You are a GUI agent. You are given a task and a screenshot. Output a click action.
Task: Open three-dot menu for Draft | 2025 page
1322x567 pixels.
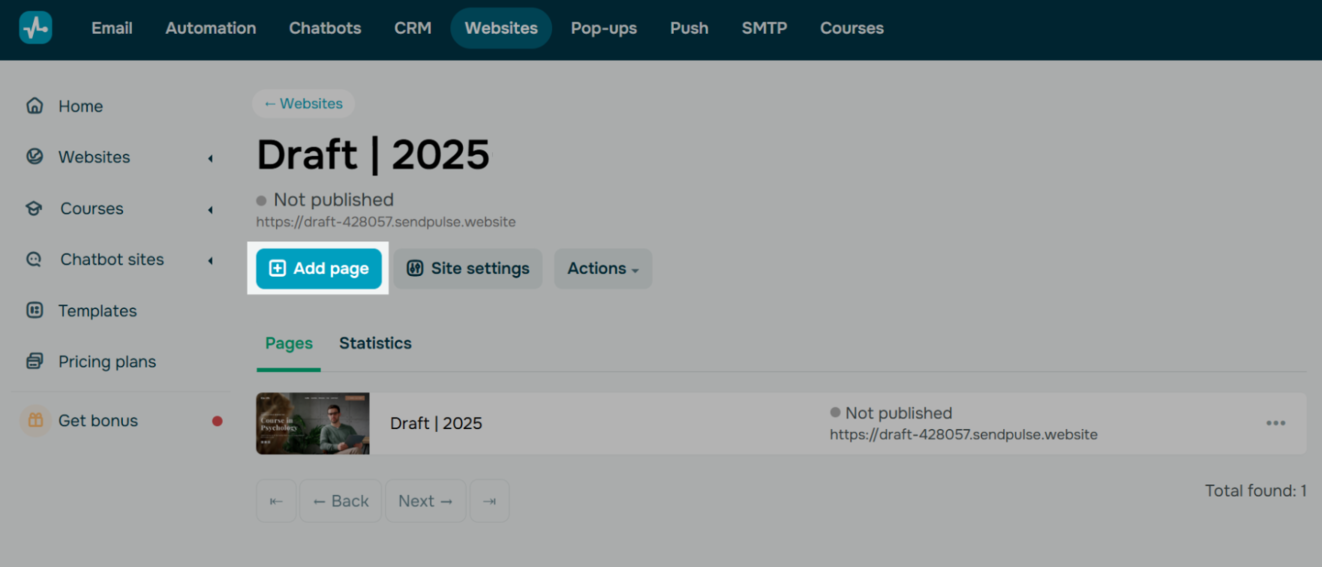(1275, 423)
